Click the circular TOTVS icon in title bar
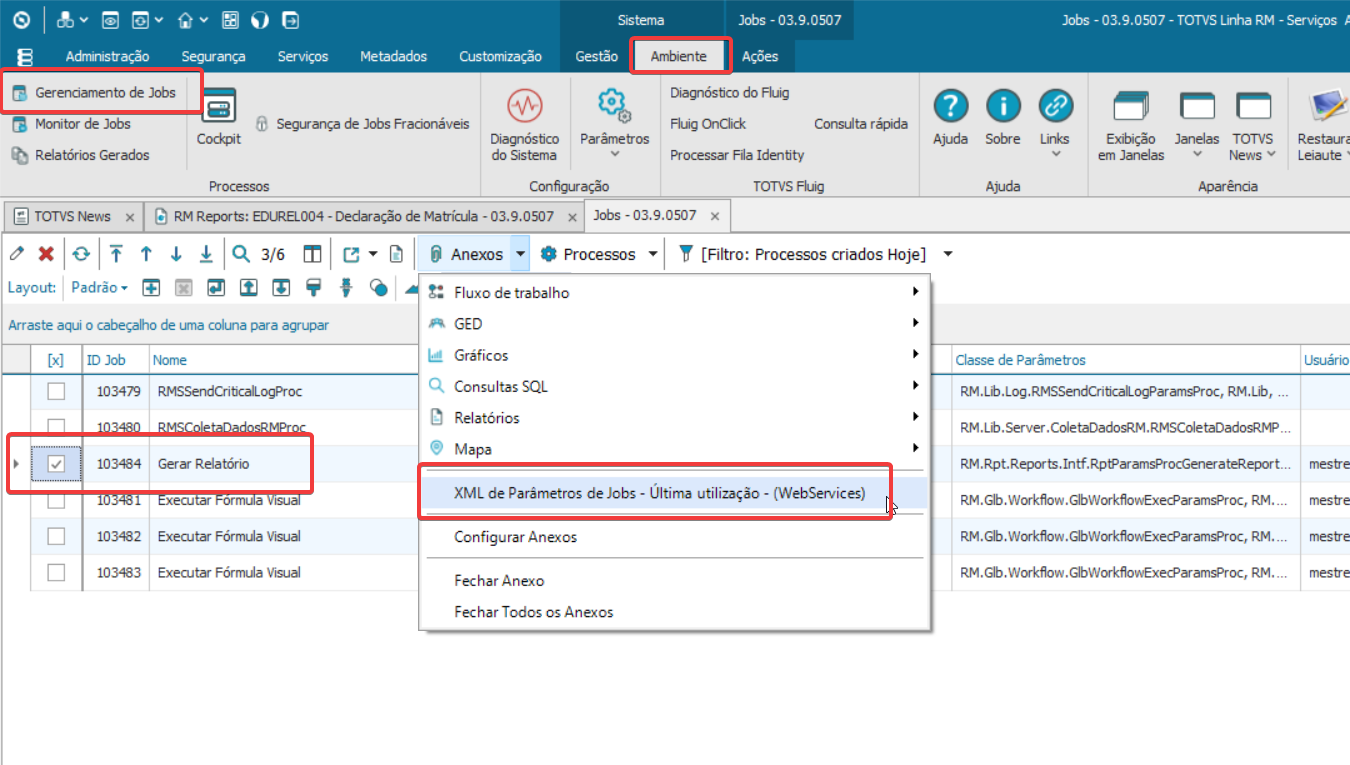1350x765 pixels. coord(22,20)
